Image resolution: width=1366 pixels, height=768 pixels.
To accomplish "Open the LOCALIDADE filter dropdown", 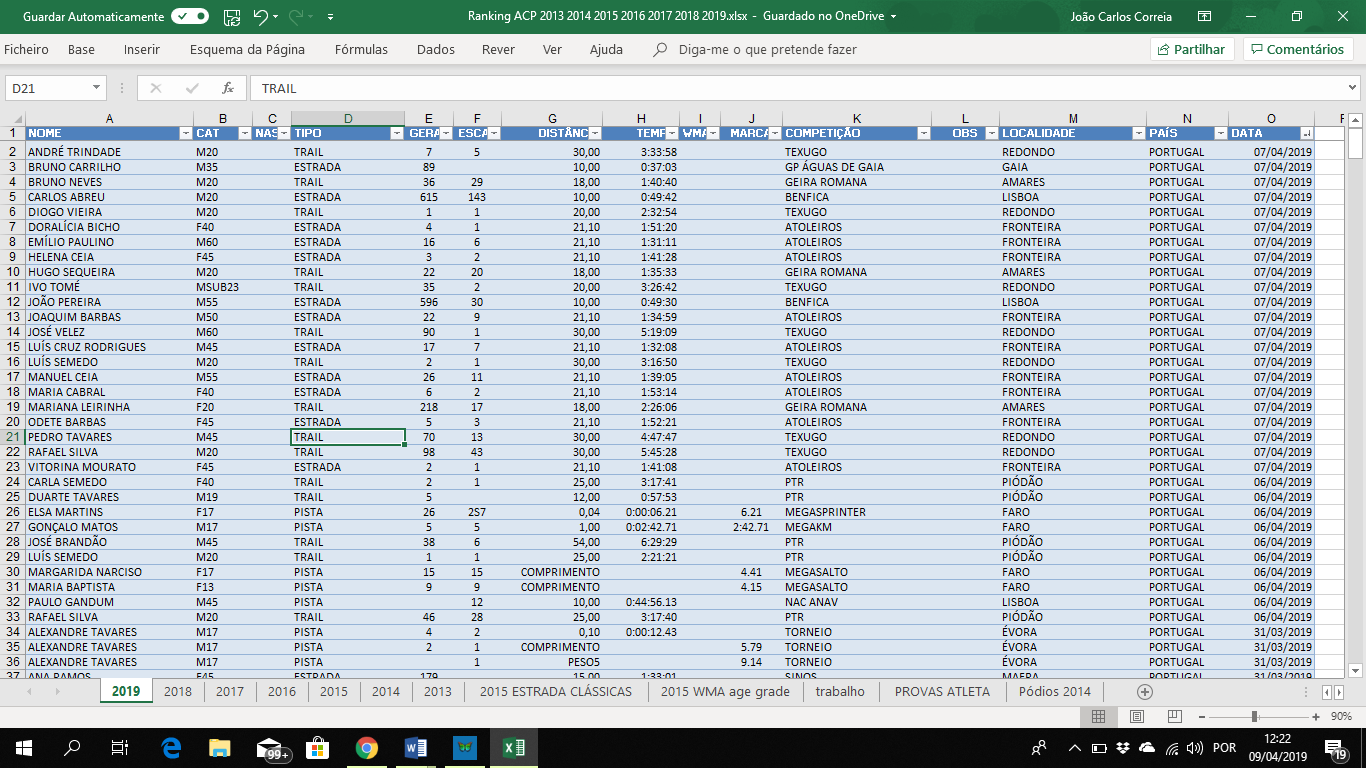I will (x=1138, y=133).
